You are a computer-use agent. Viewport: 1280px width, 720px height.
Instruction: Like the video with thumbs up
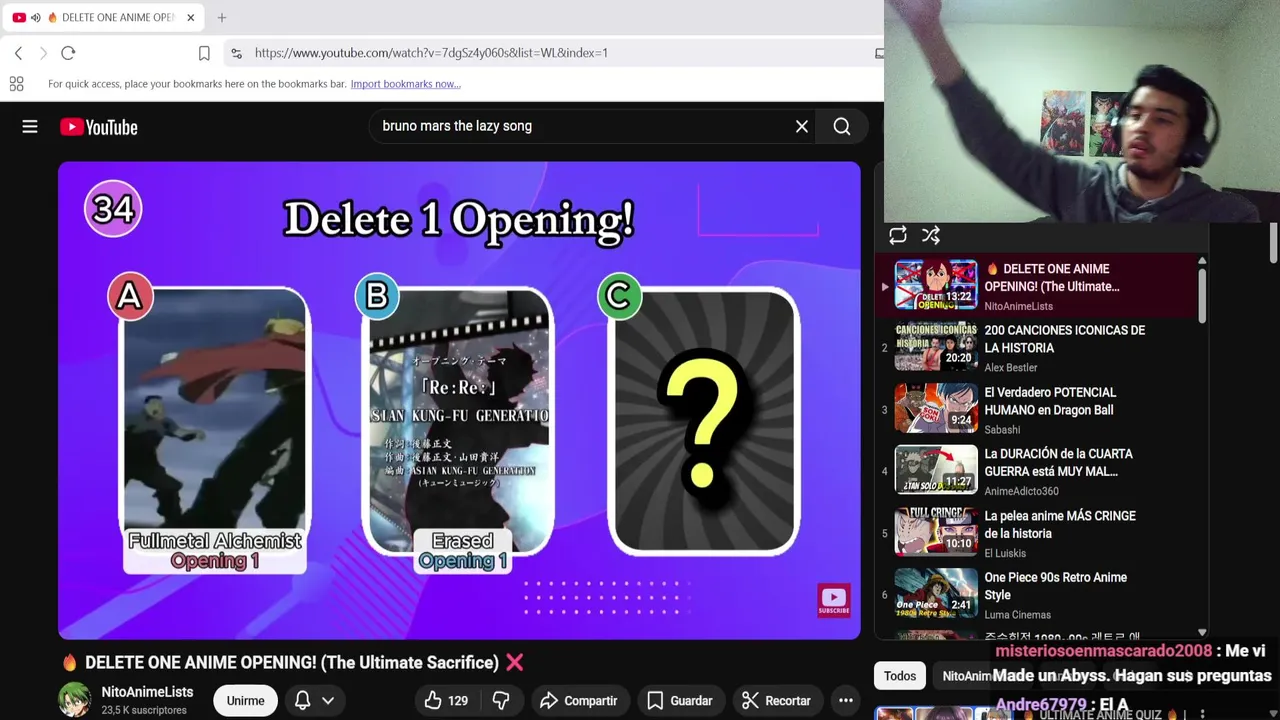click(446, 701)
